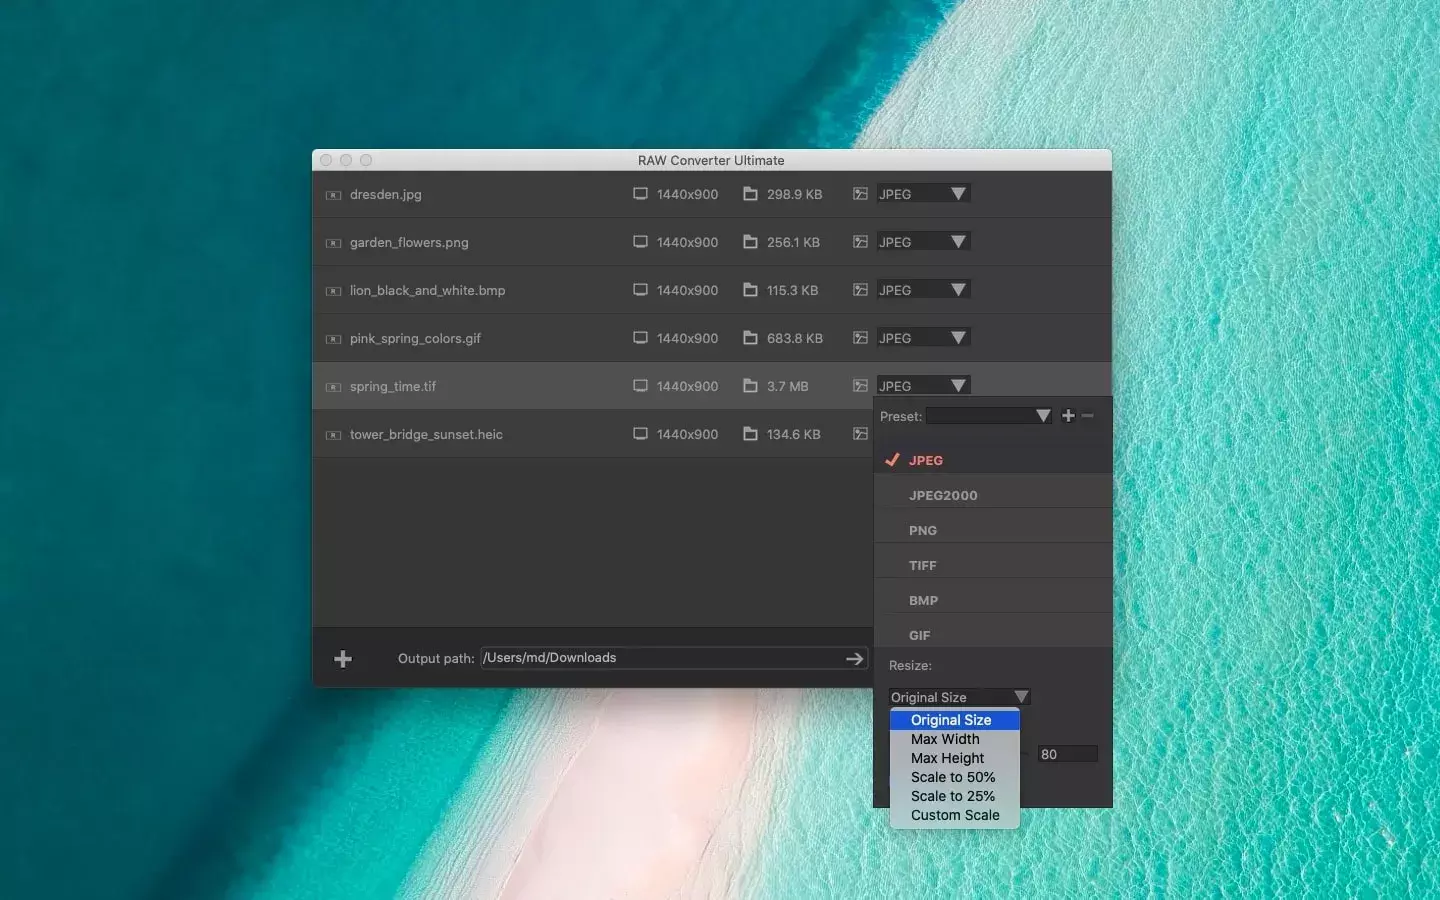Click the folder icon next to 683.8 KB

click(750, 338)
